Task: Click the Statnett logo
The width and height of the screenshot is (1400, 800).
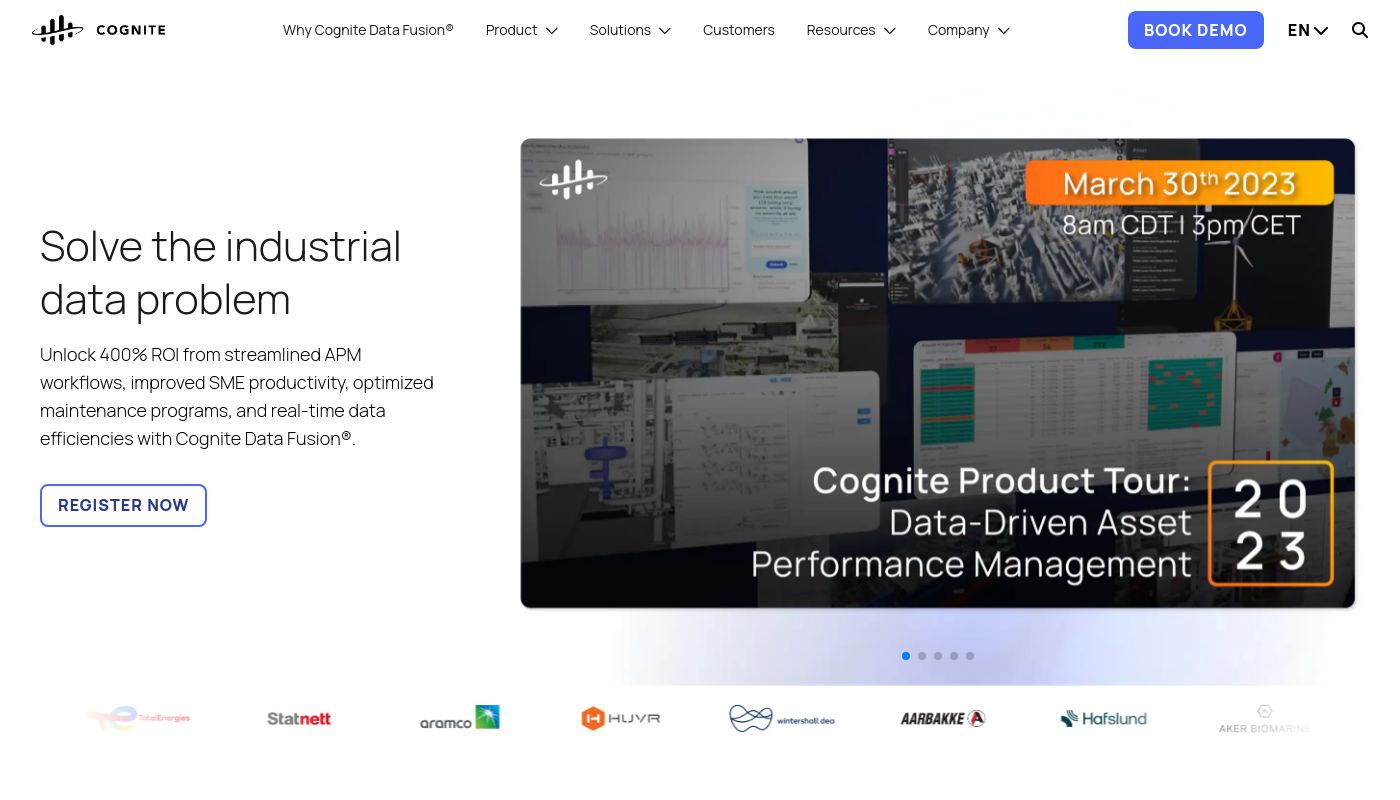Action: [x=299, y=718]
